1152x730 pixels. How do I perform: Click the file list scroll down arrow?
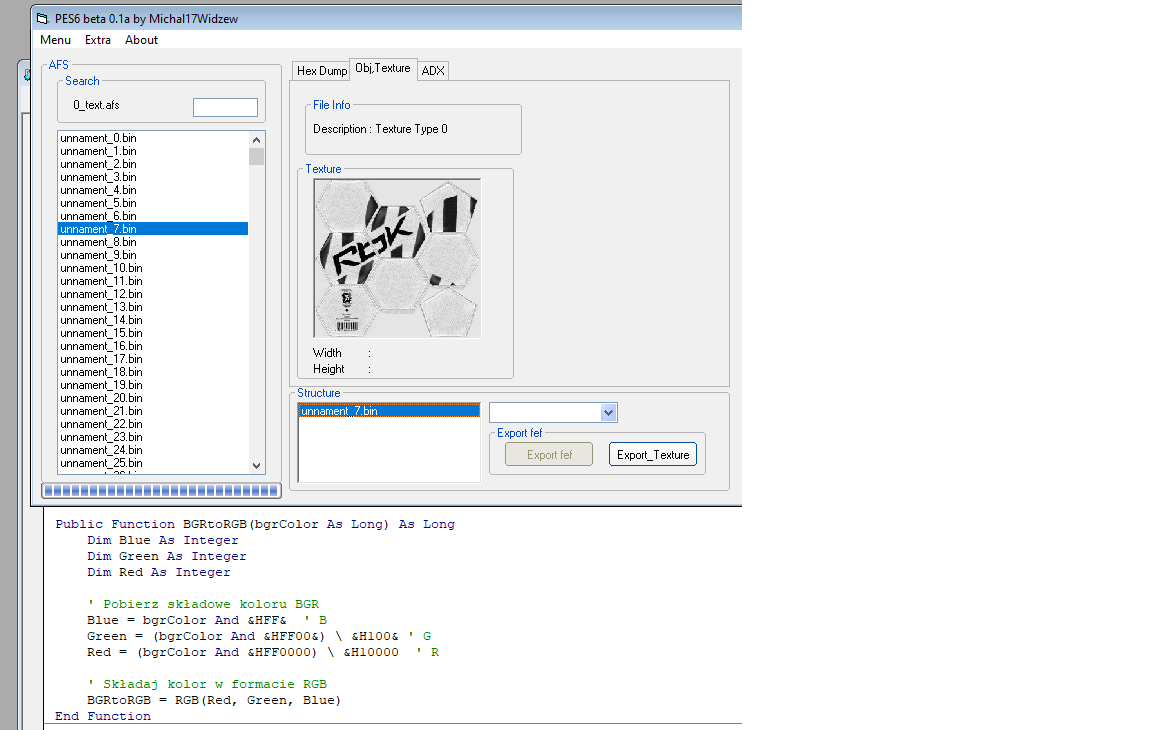256,466
